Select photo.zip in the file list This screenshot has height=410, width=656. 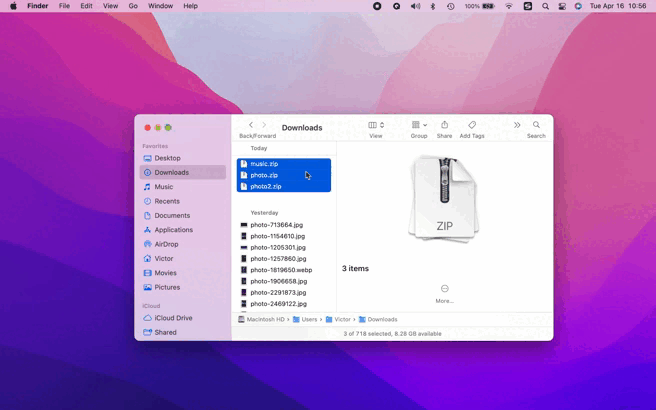tap(284, 175)
